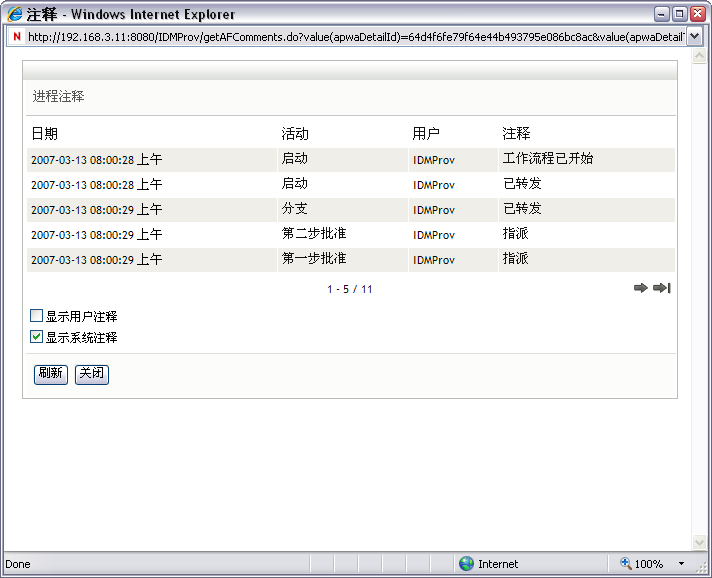
Task: Click the Internet zone globe icon
Action: point(466,563)
